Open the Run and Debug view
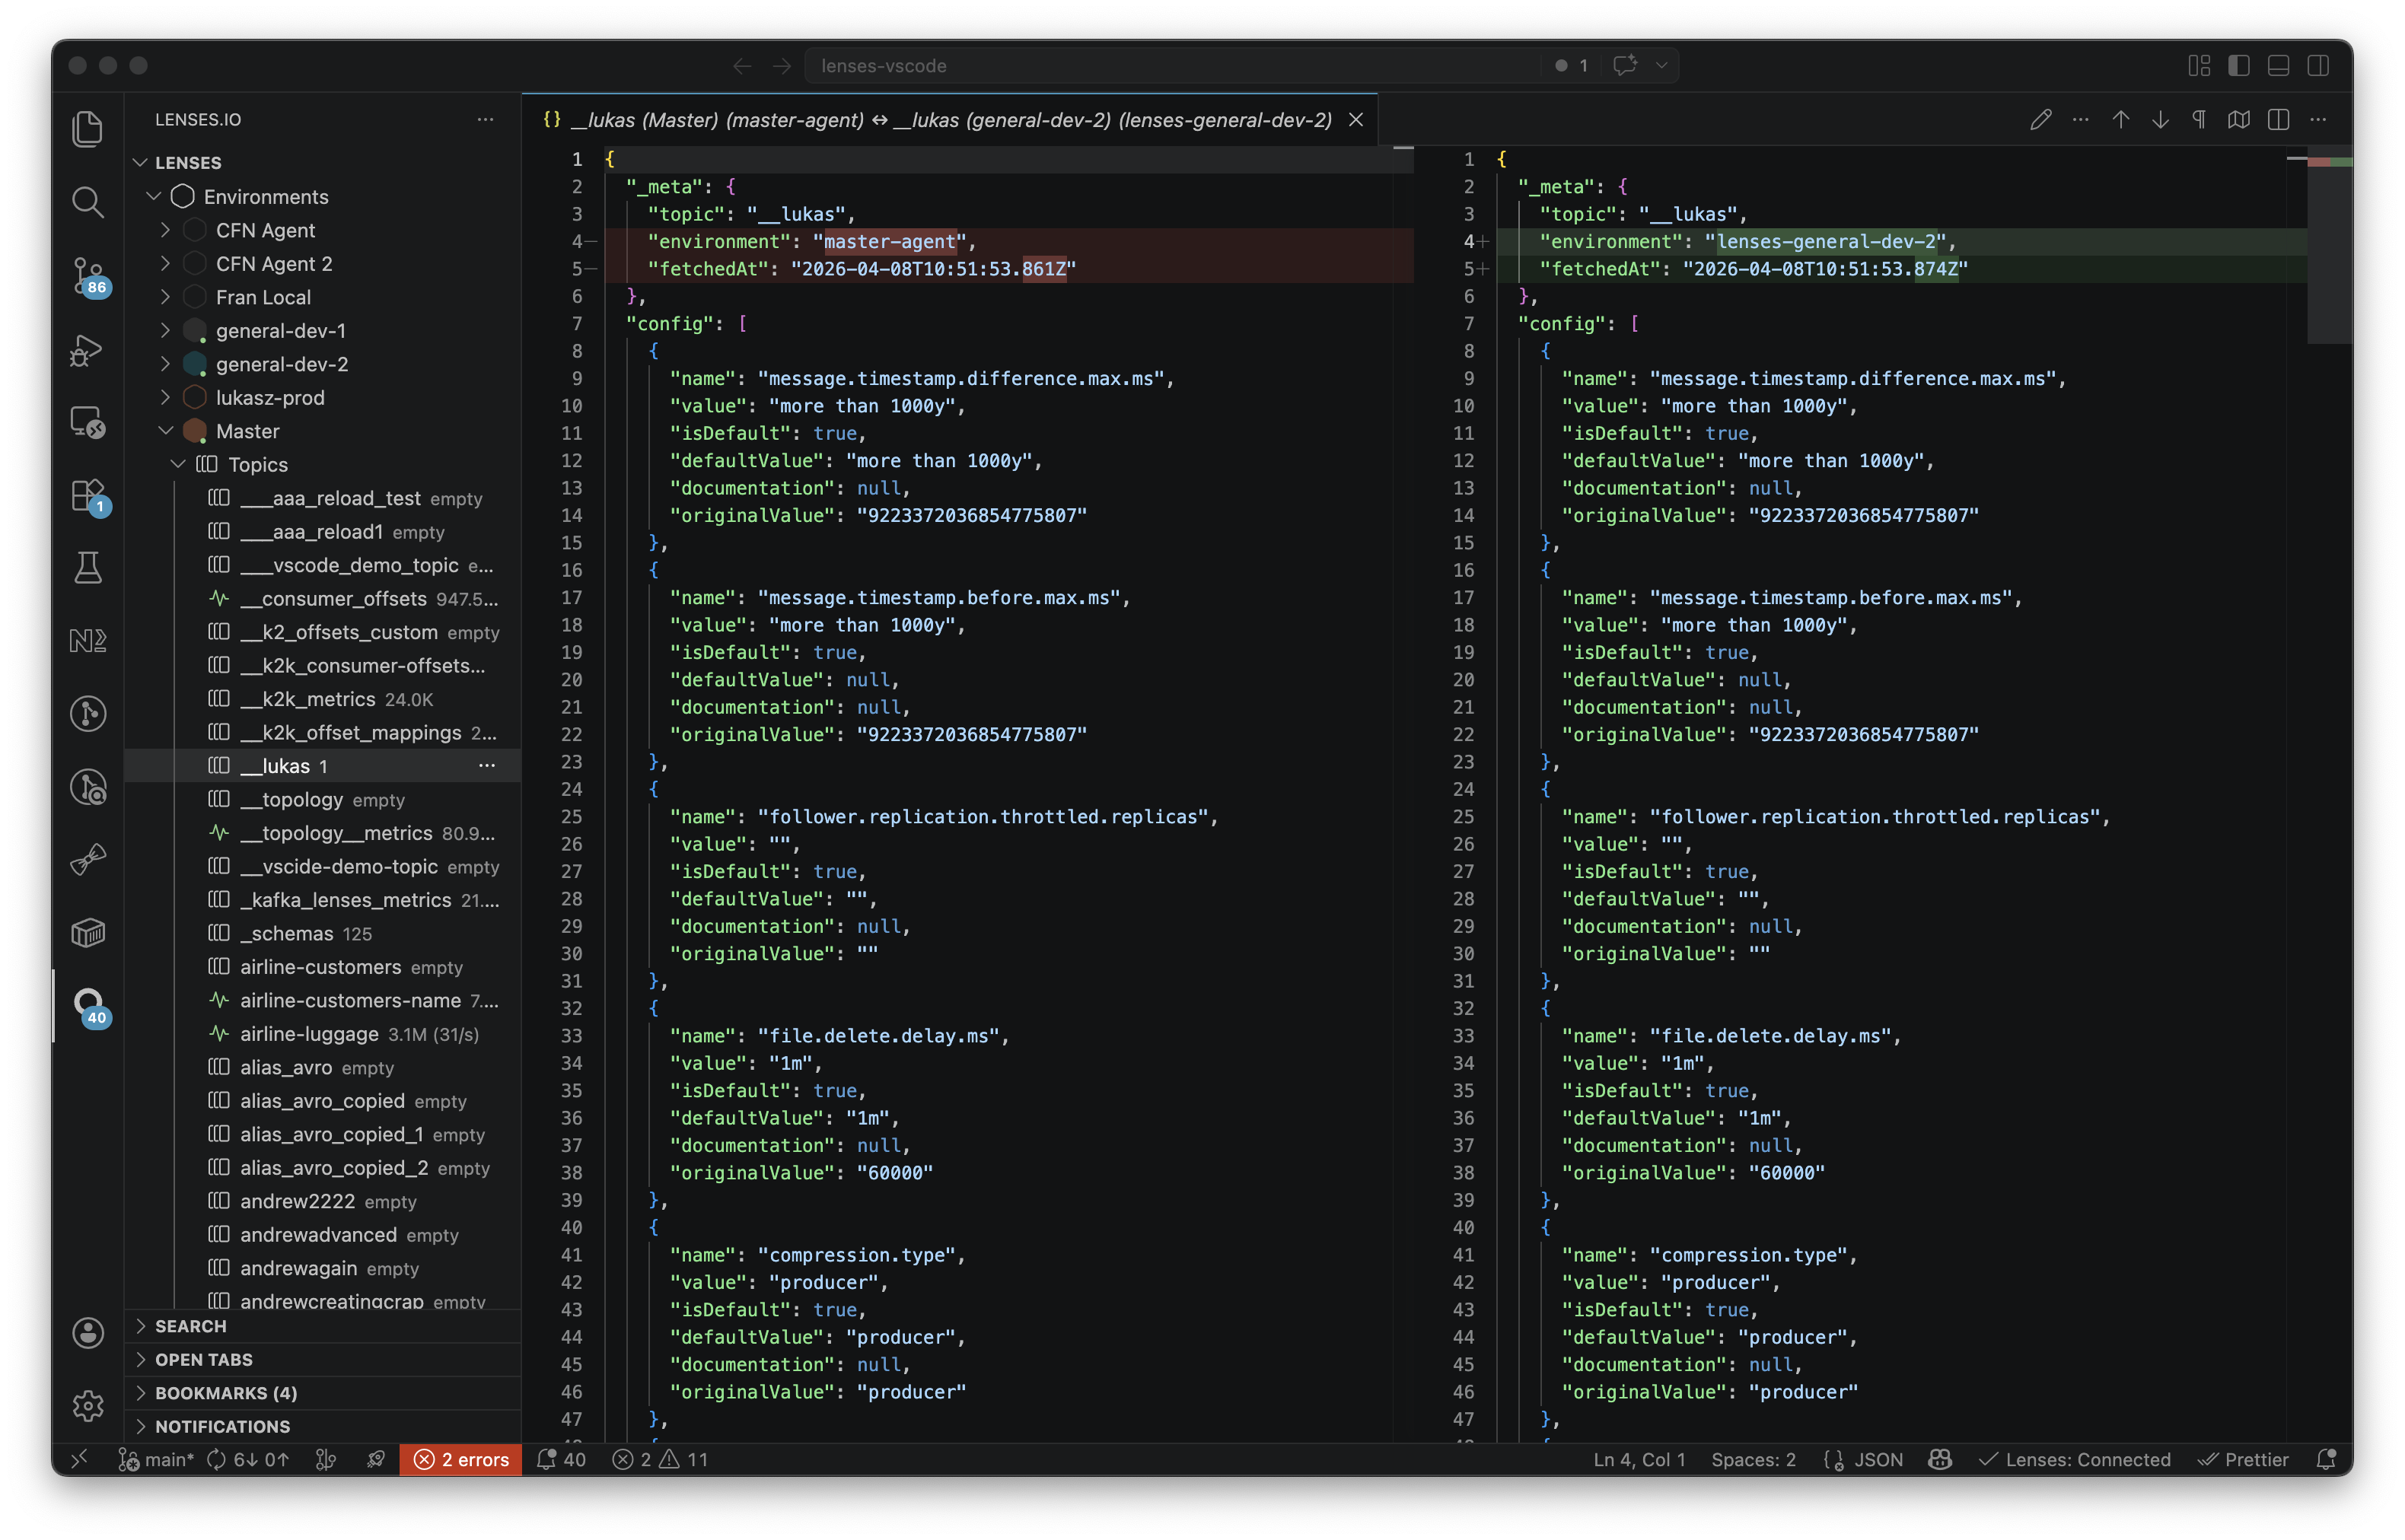The width and height of the screenshot is (2405, 1540). pyautogui.click(x=88, y=349)
